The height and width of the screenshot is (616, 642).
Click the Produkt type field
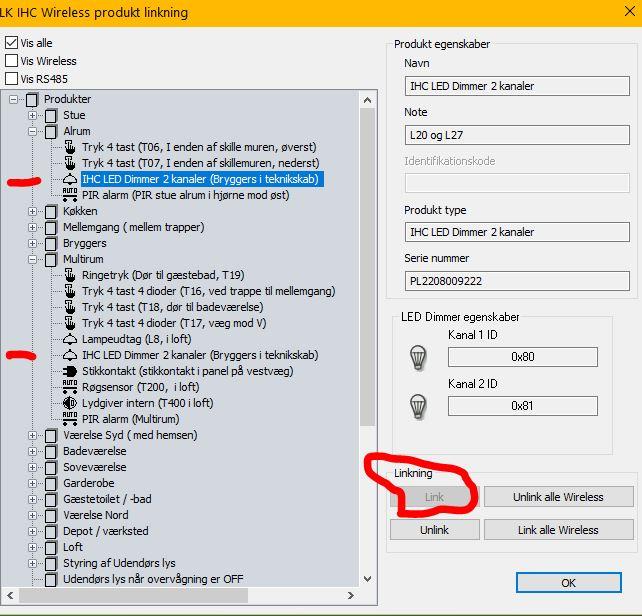[x=517, y=232]
